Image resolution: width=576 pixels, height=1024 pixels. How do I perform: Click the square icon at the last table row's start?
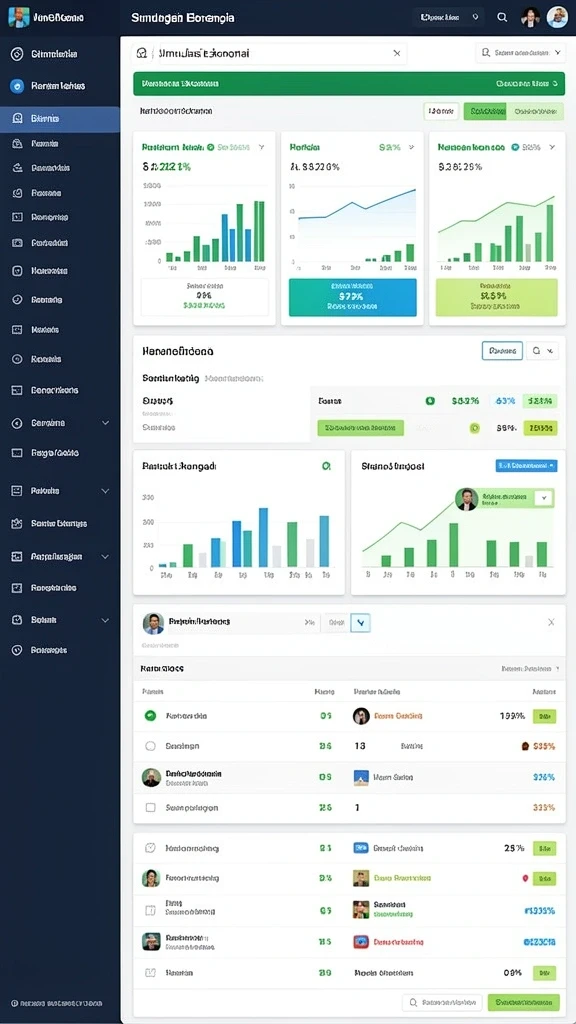(x=150, y=973)
